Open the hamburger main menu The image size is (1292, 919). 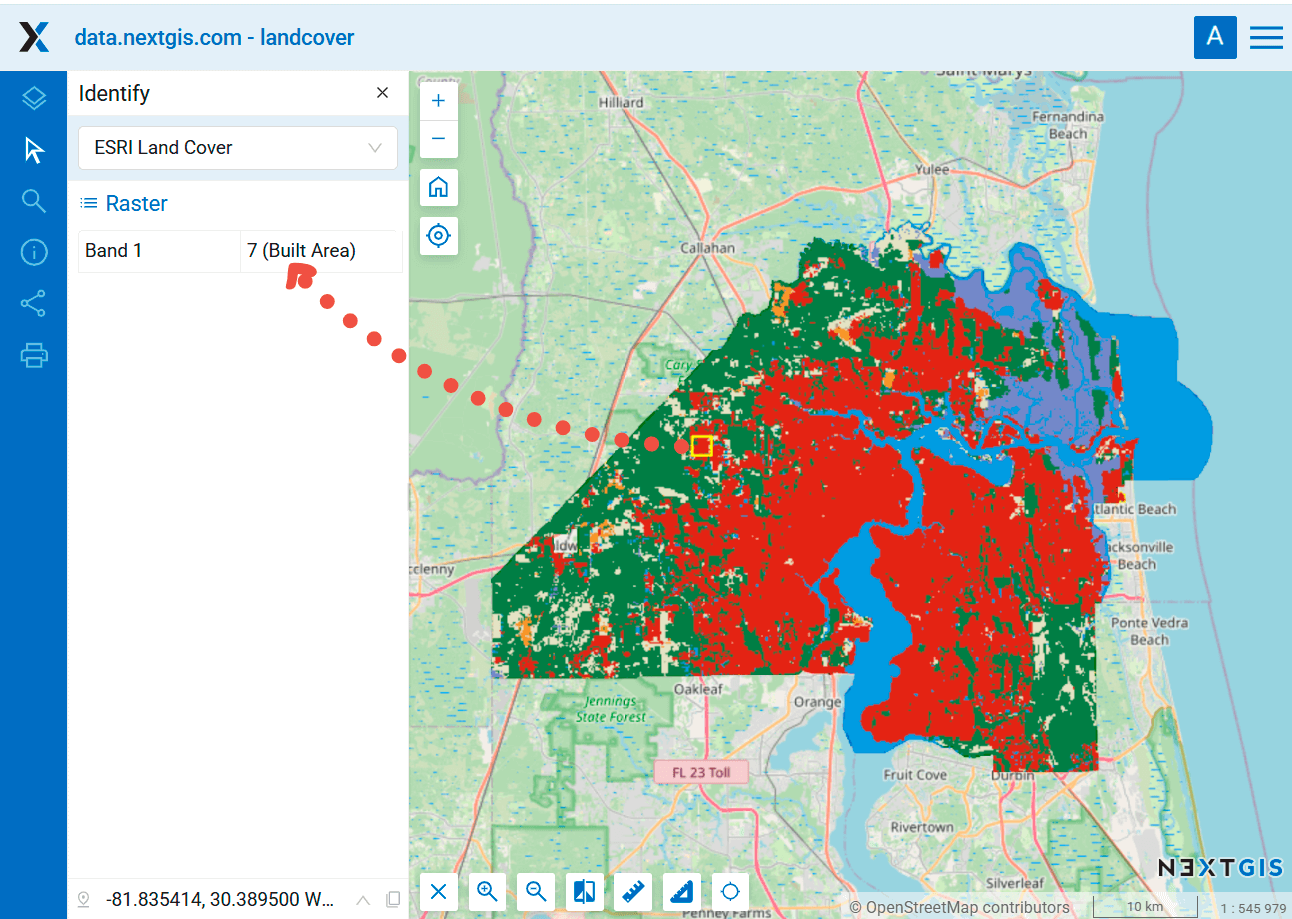(1266, 38)
